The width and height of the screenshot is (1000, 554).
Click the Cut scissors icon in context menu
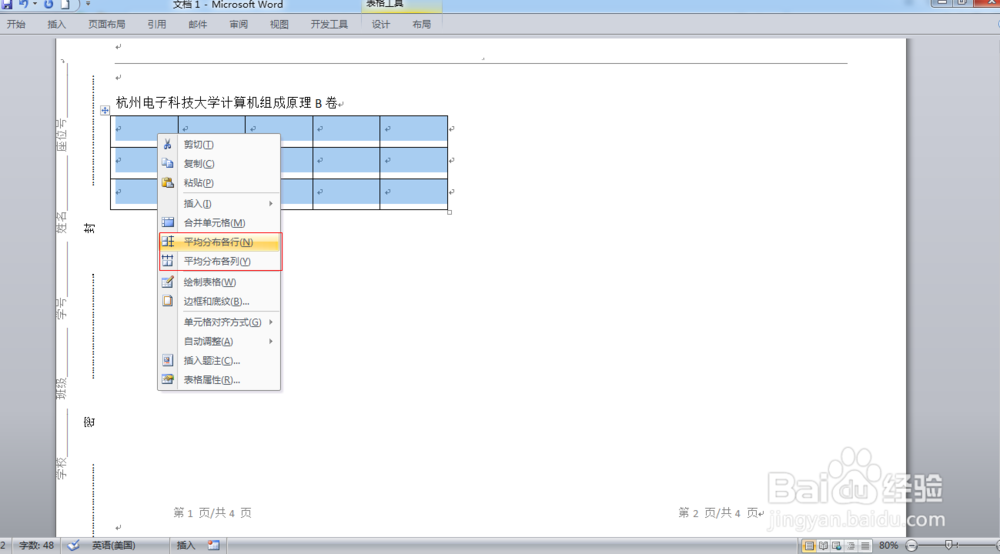(x=168, y=144)
